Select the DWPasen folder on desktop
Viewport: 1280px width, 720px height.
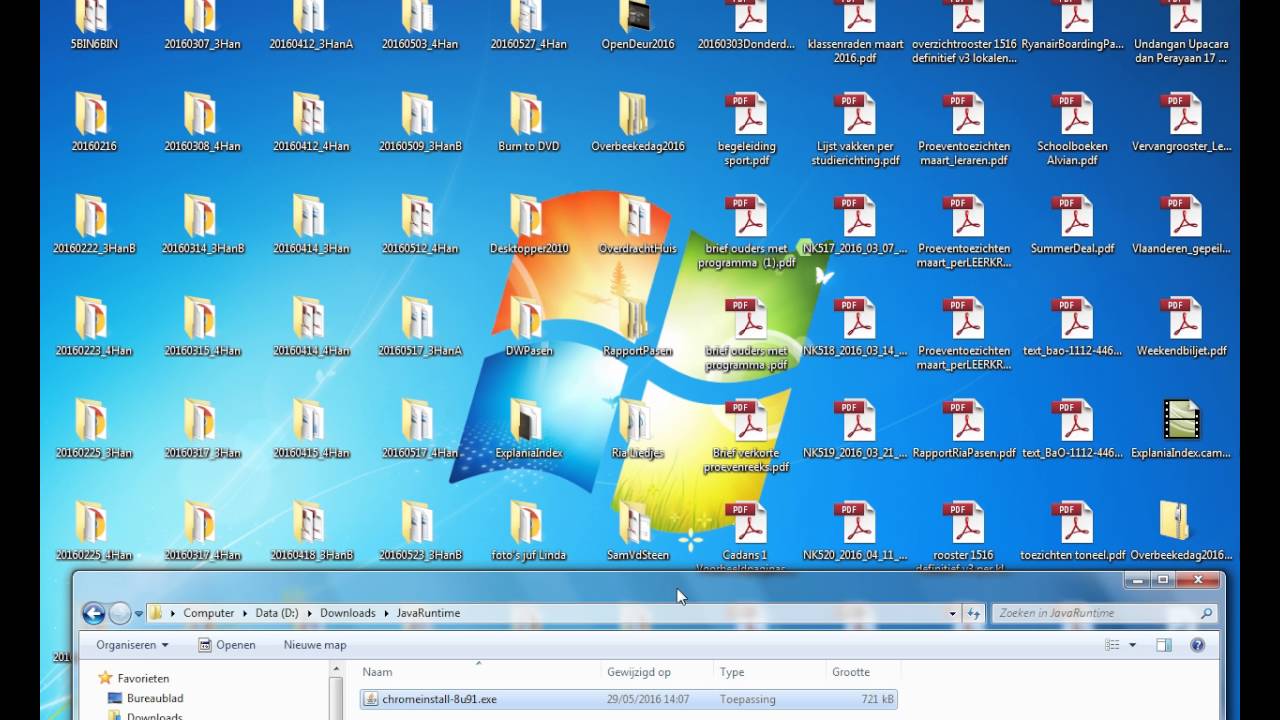(x=528, y=318)
